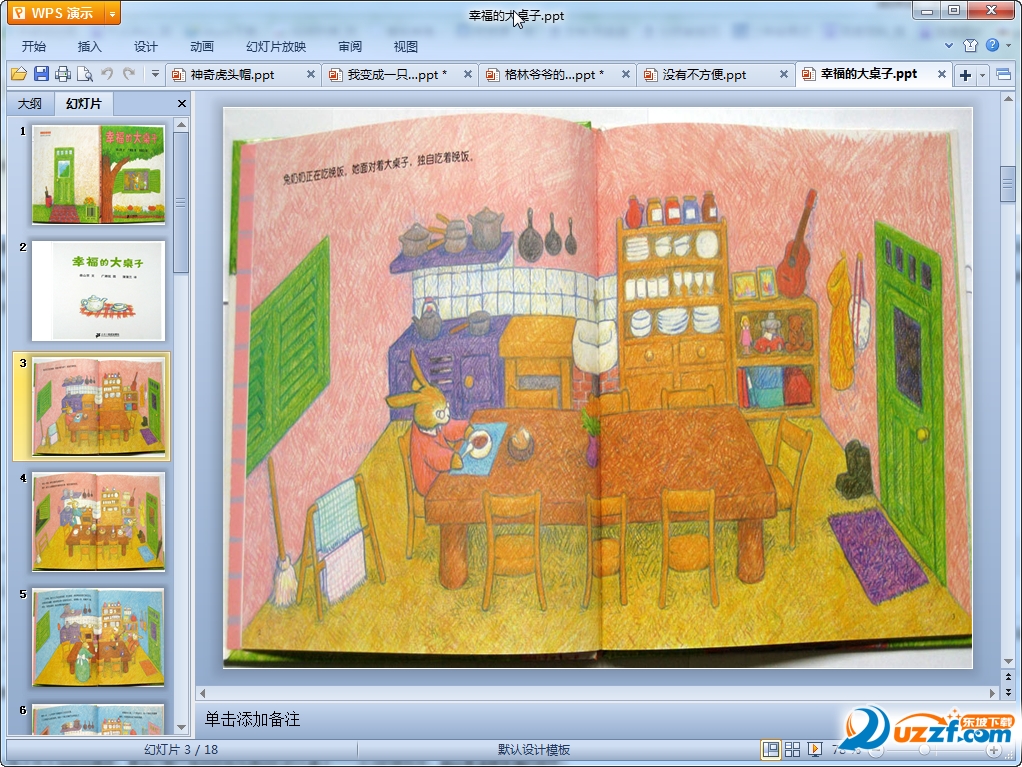Viewport: 1022px width, 767px height.
Task: Click the zoom in plus button
Action: click(x=993, y=750)
